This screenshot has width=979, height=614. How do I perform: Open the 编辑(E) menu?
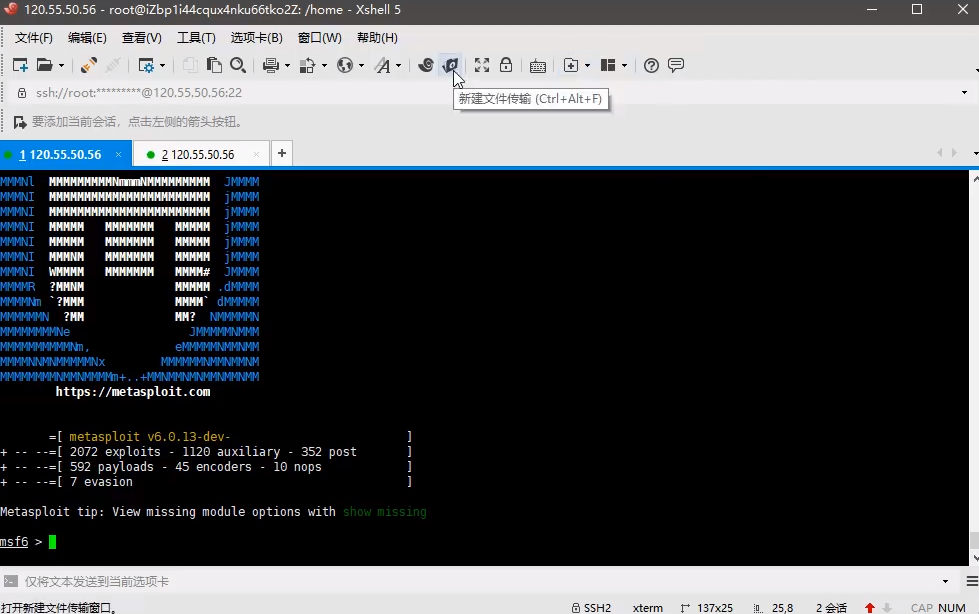coord(87,38)
